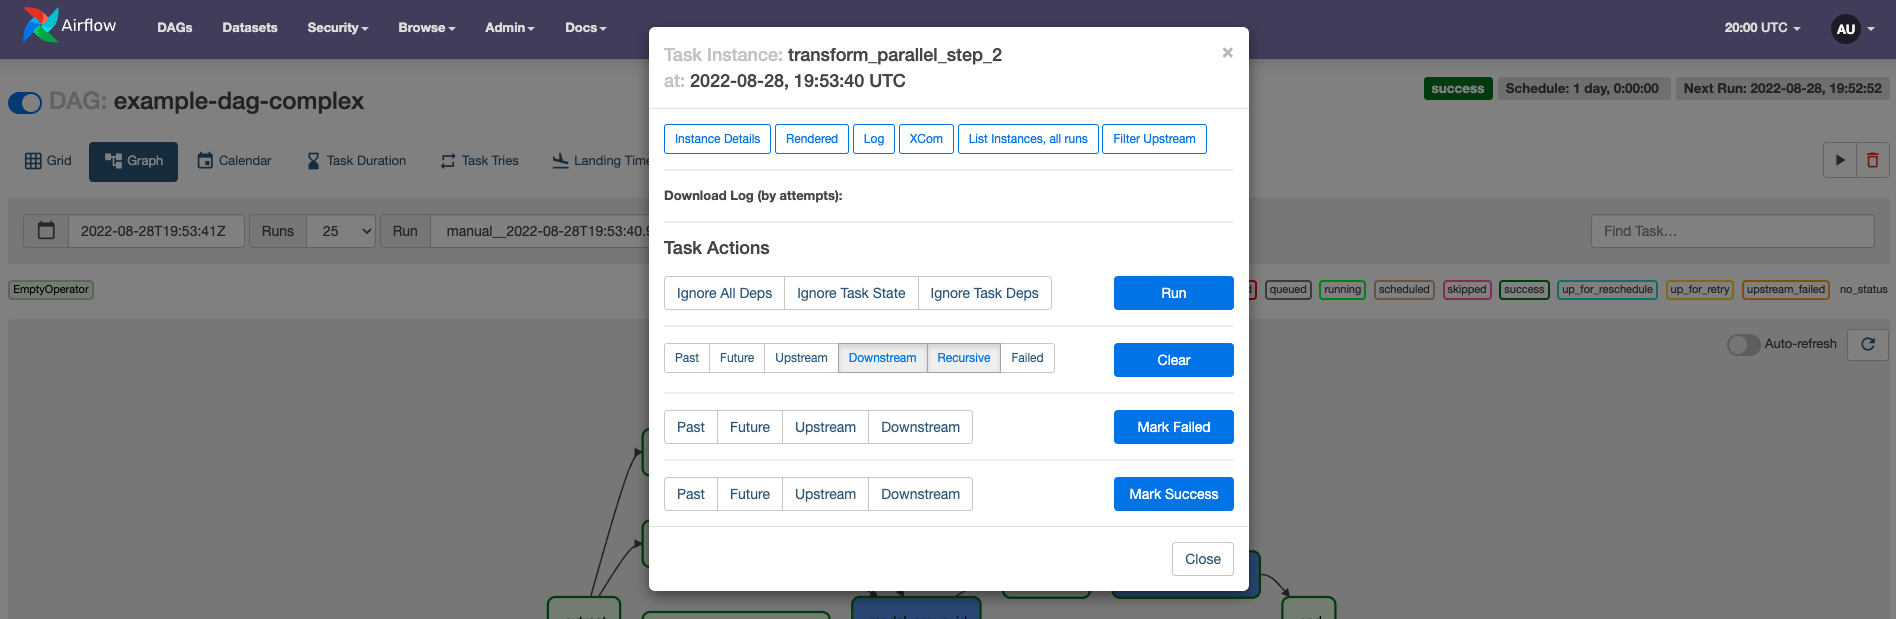Screen dimensions: 1896x619
Task: Deselect Downstream in the Clear row
Action: [882, 358]
